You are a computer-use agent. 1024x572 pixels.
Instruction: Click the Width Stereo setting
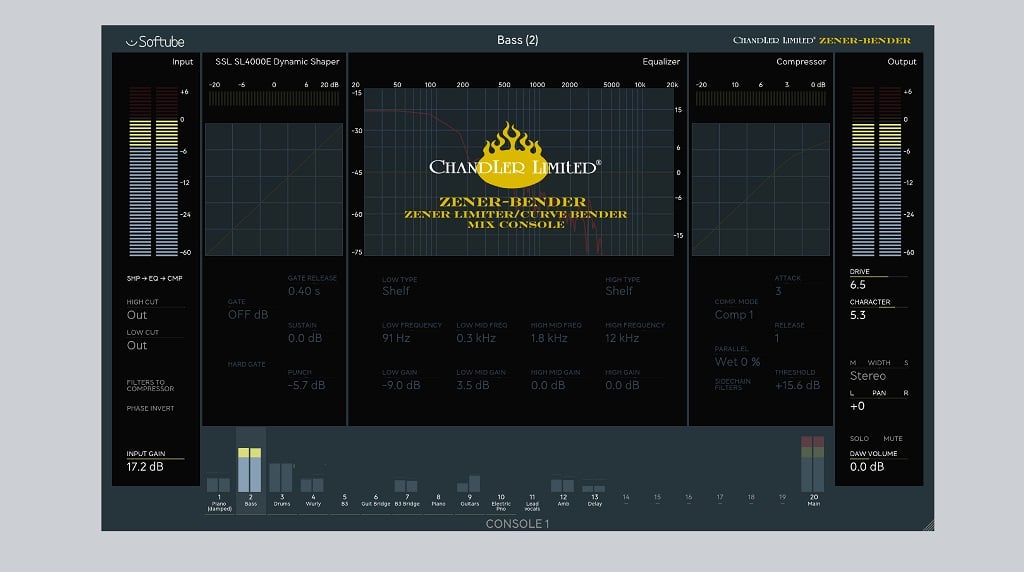(867, 376)
